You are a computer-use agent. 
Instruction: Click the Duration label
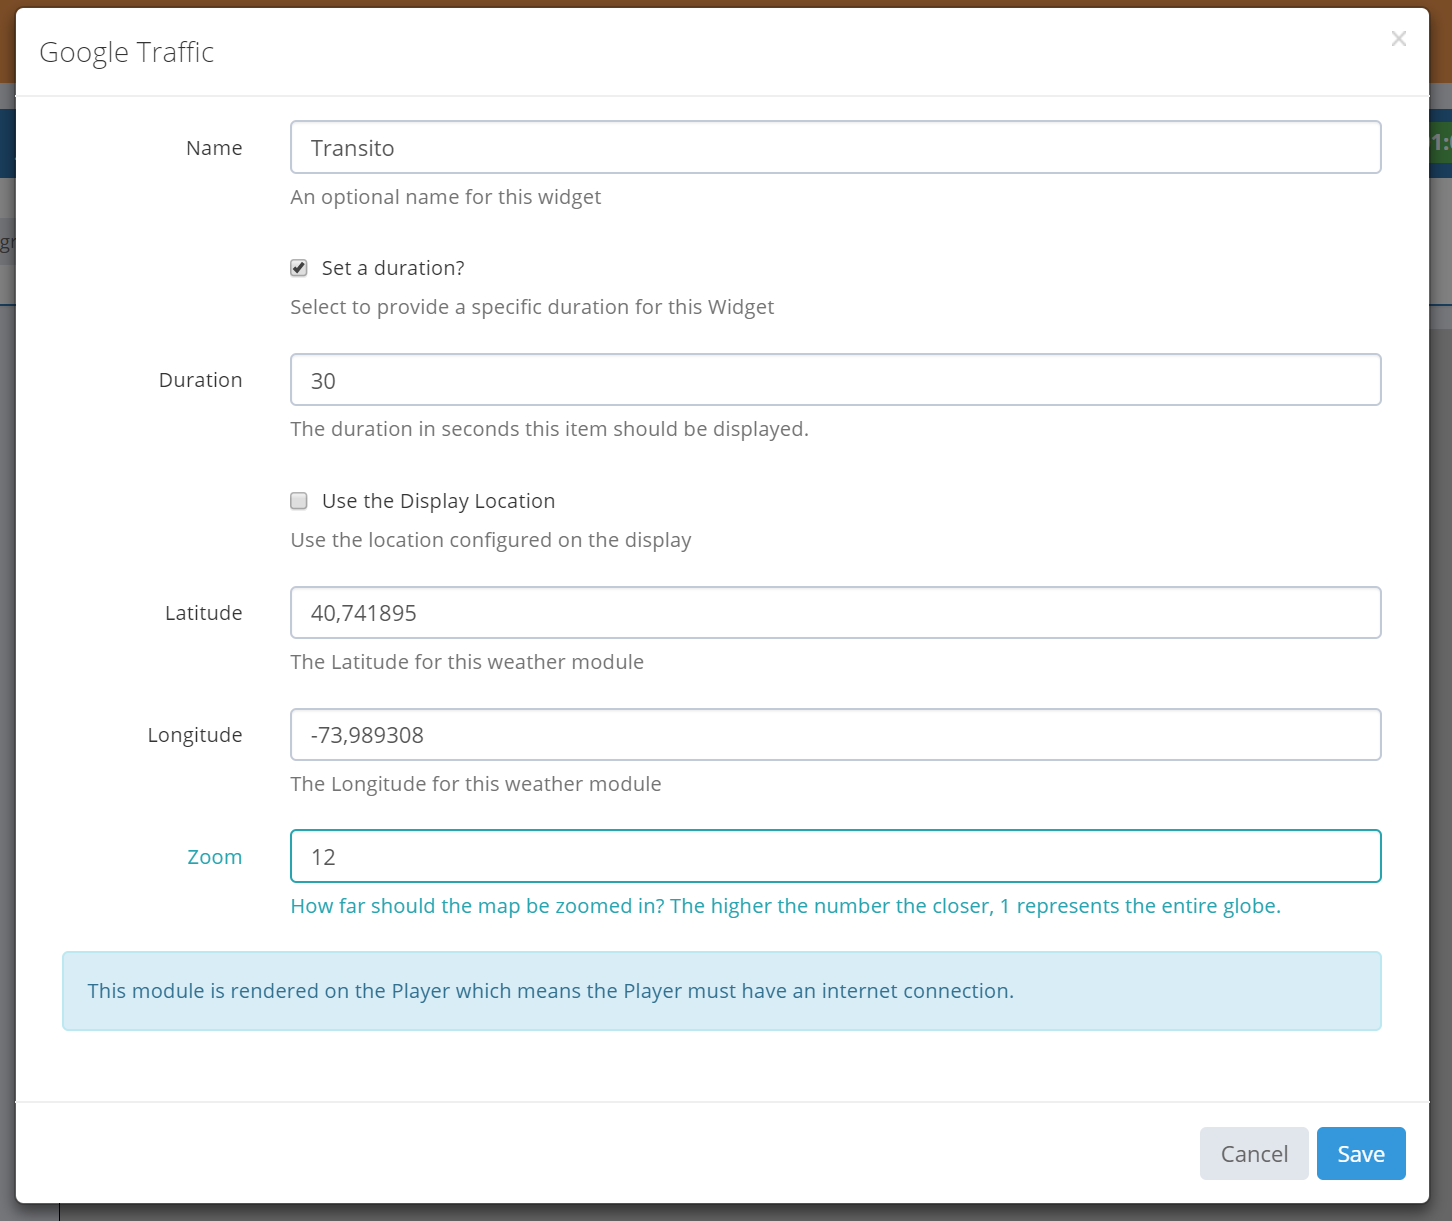coord(200,380)
